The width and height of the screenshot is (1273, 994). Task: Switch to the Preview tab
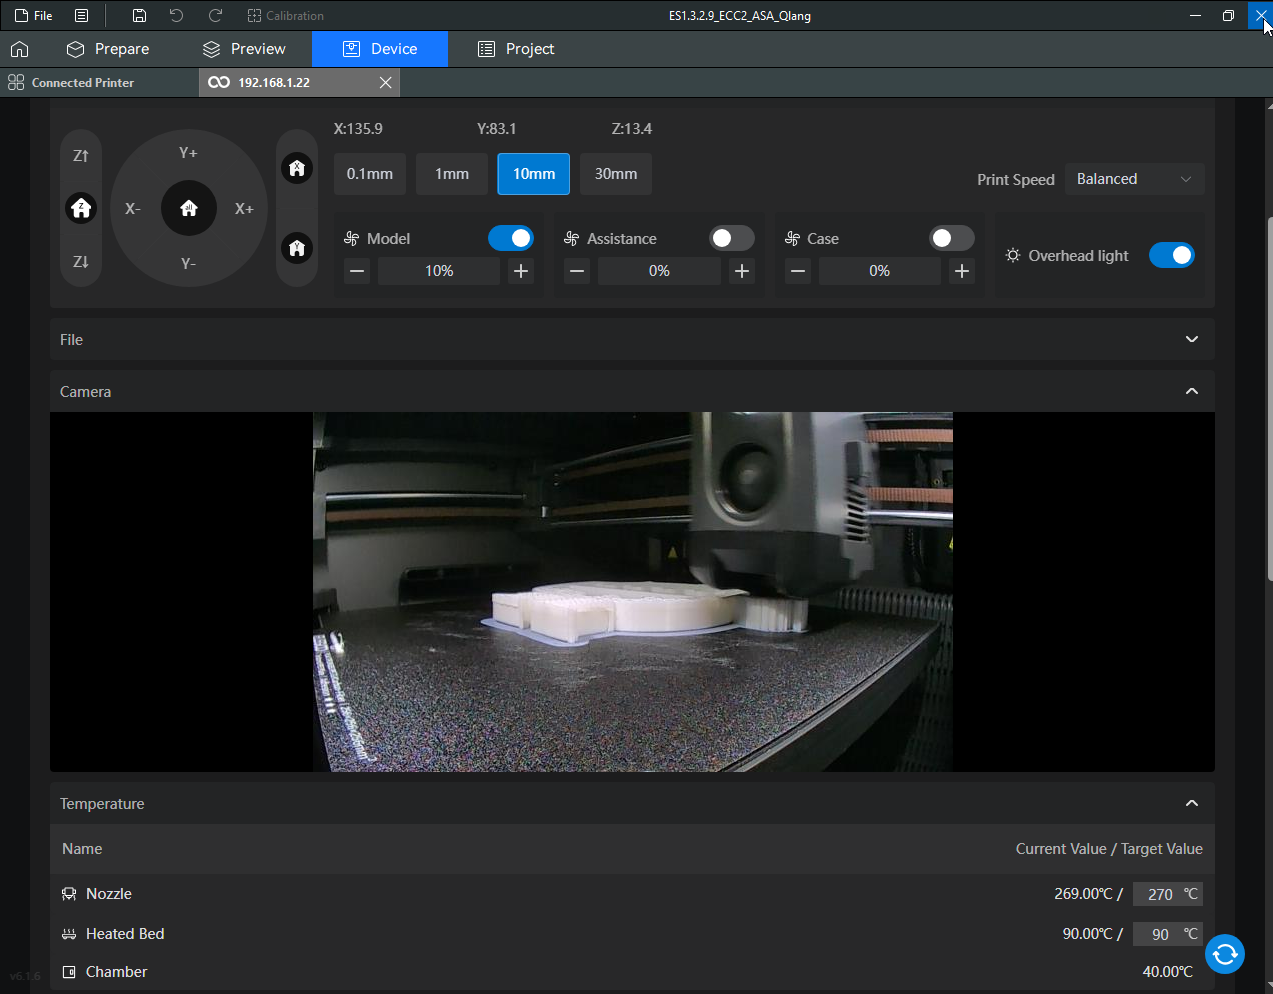pos(244,49)
